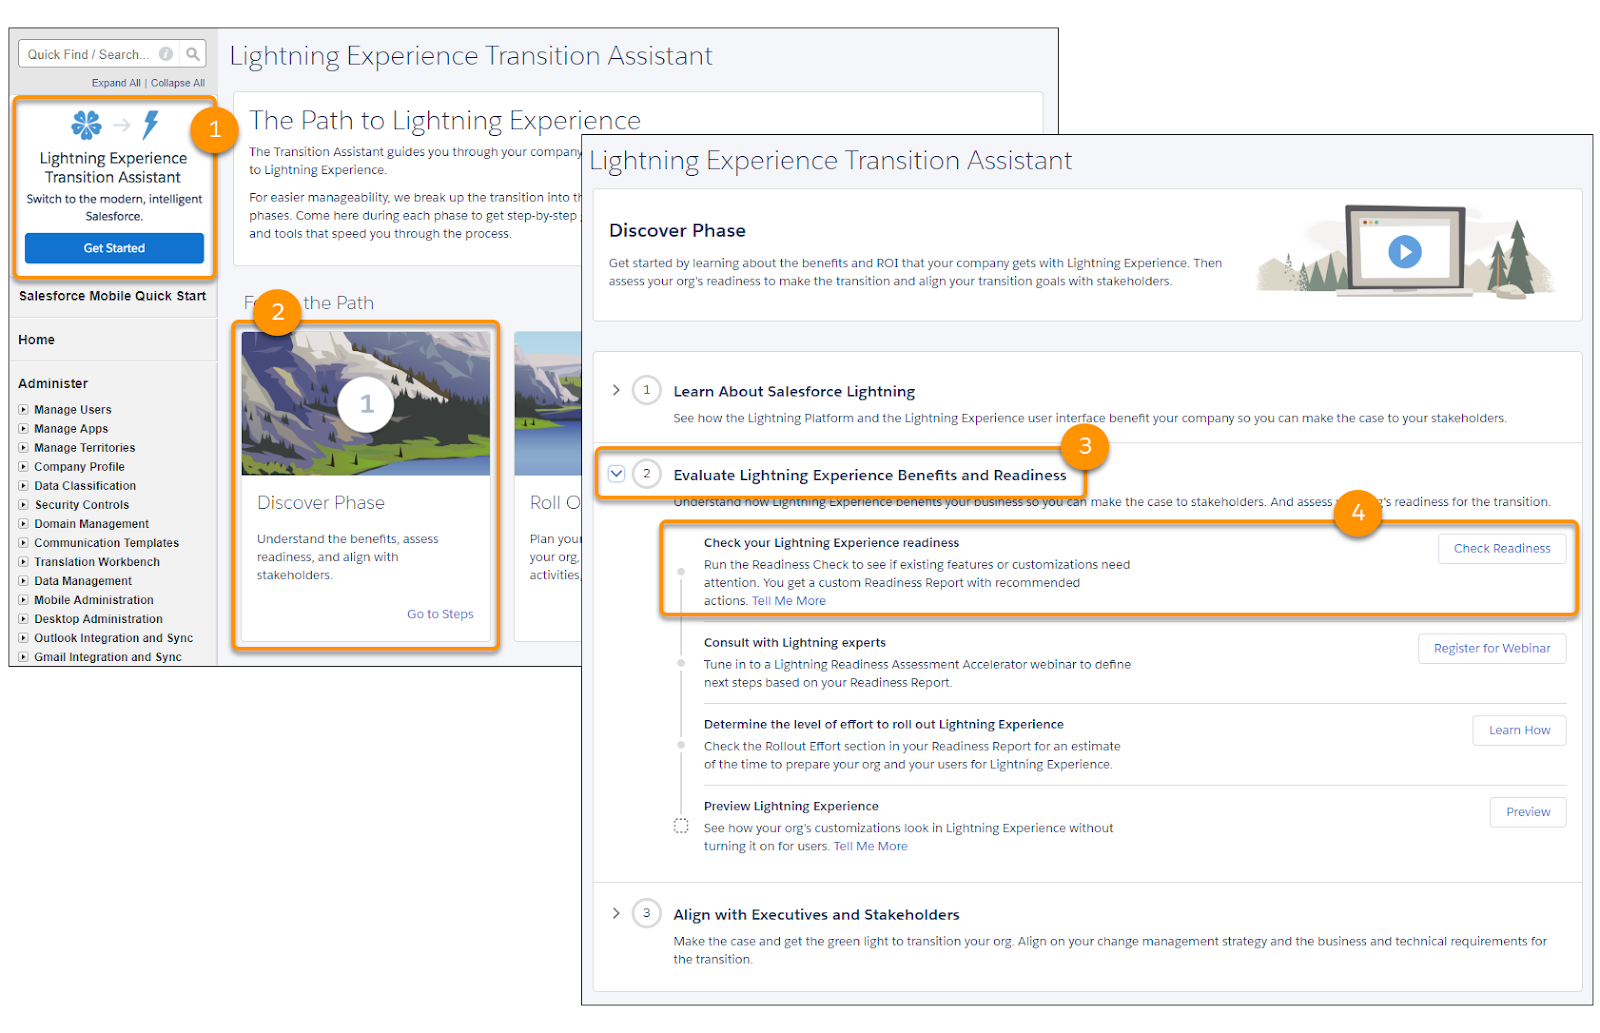Click Evaluate Lightning Experience Benefits and Readiness heading

point(870,475)
